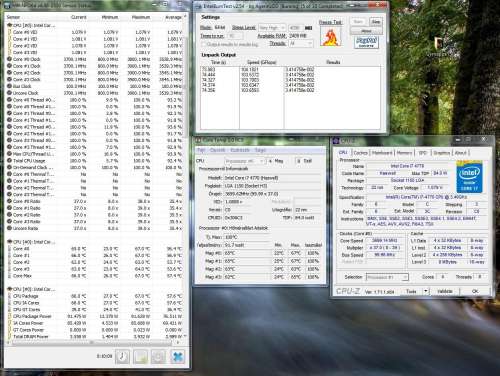Open the Súgó menu in Core Temp
The image size is (500, 376).
coord(260,150)
